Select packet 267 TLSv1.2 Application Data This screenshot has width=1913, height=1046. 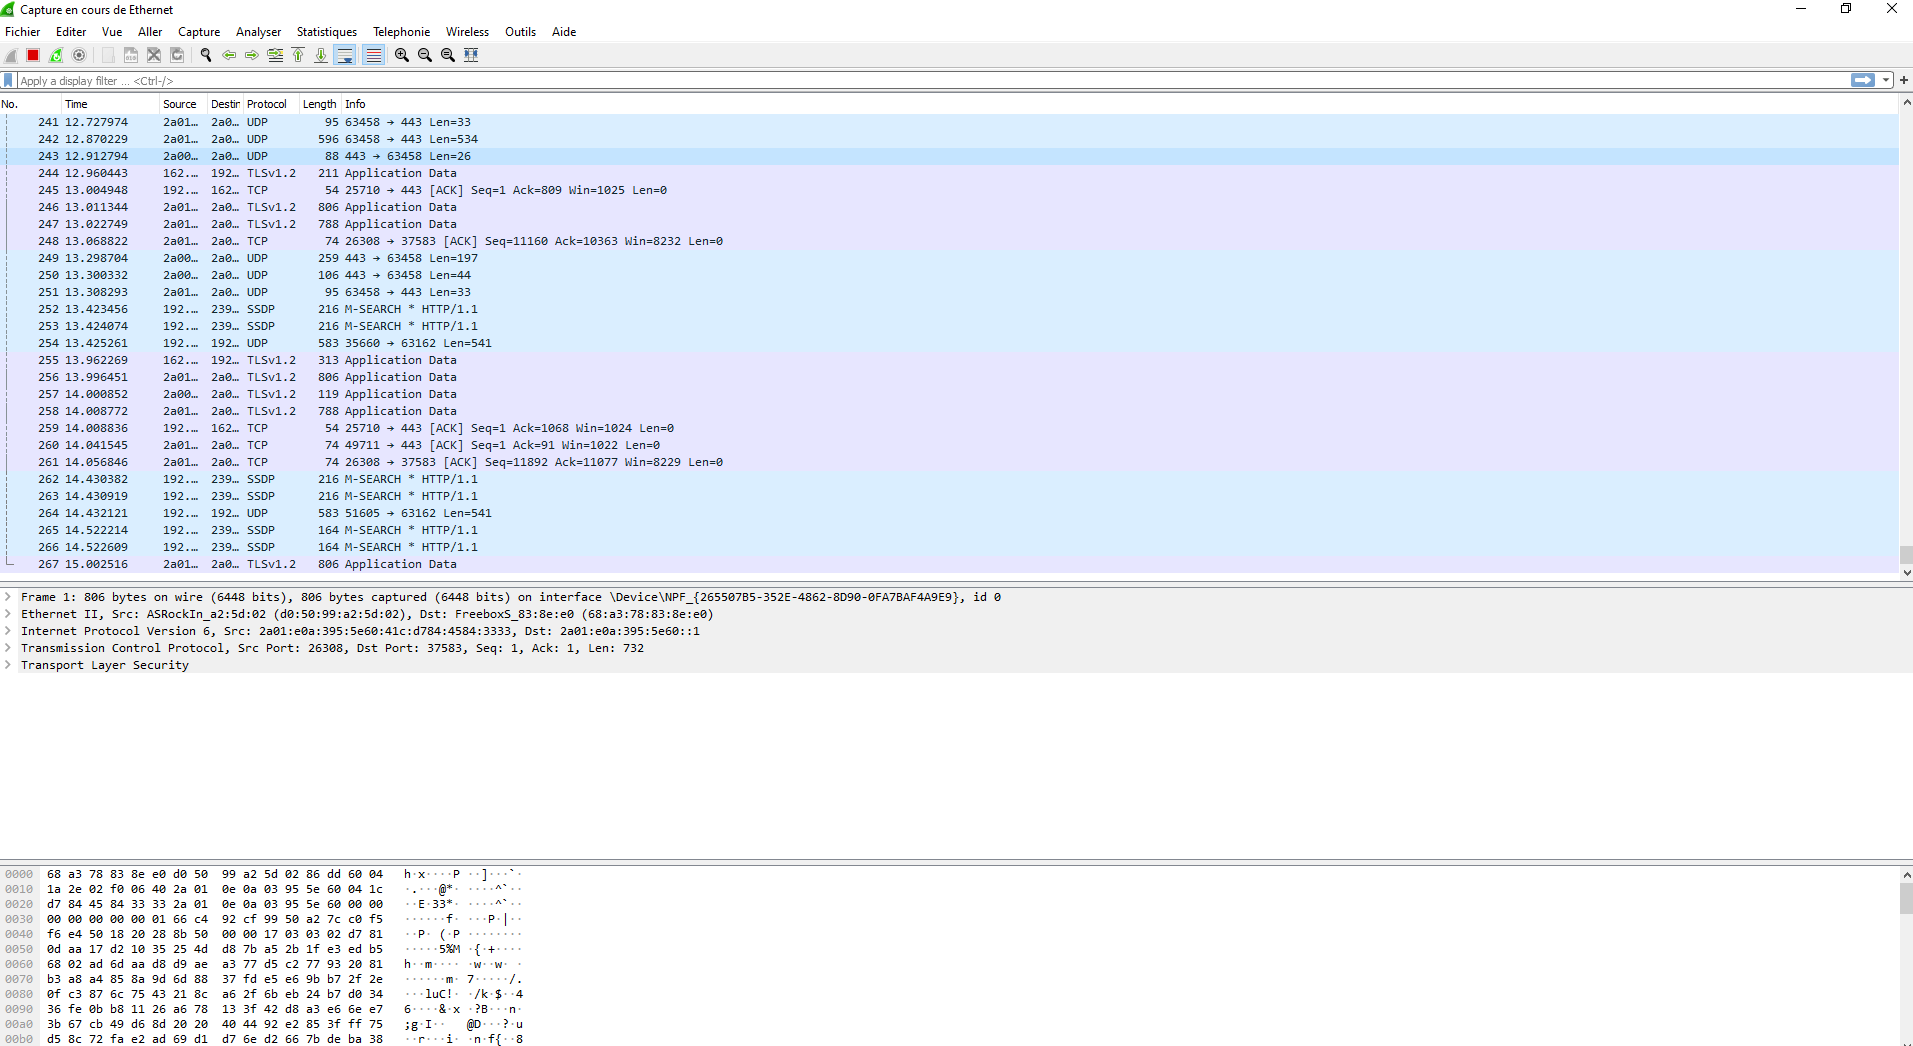(x=949, y=564)
